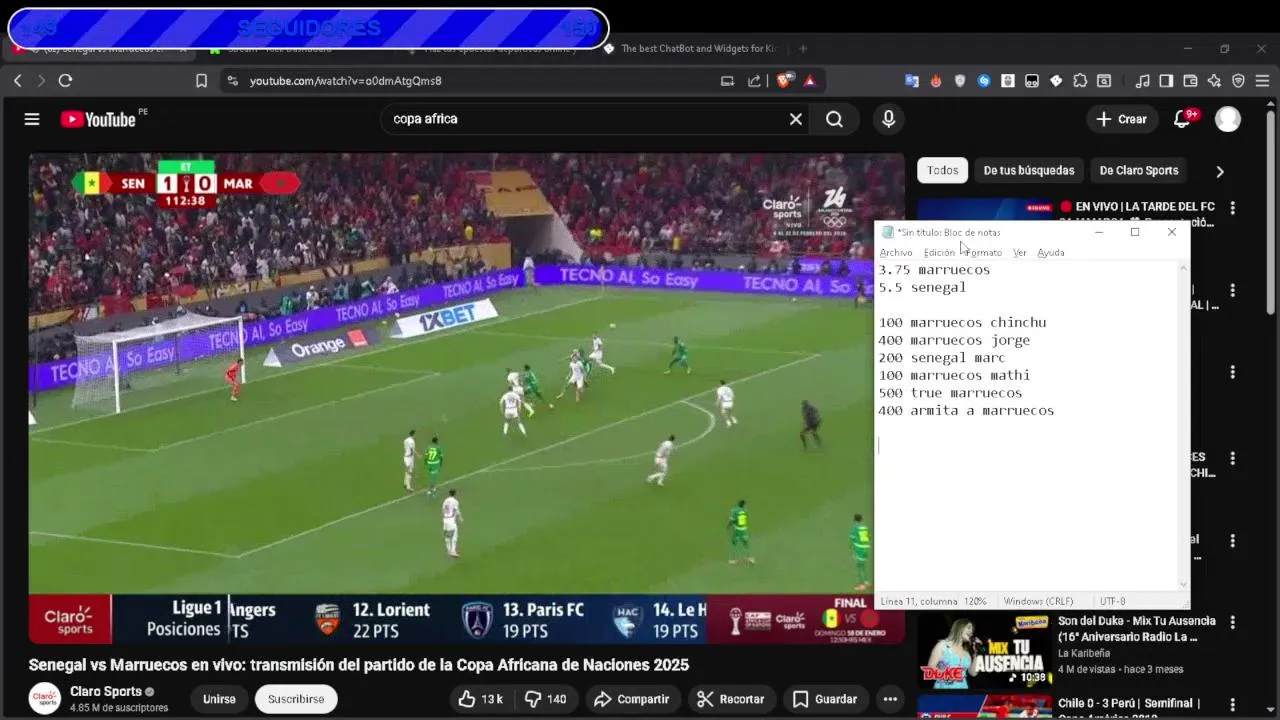Open the Ver menu in Notepad
The height and width of the screenshot is (720, 1280).
(1019, 252)
